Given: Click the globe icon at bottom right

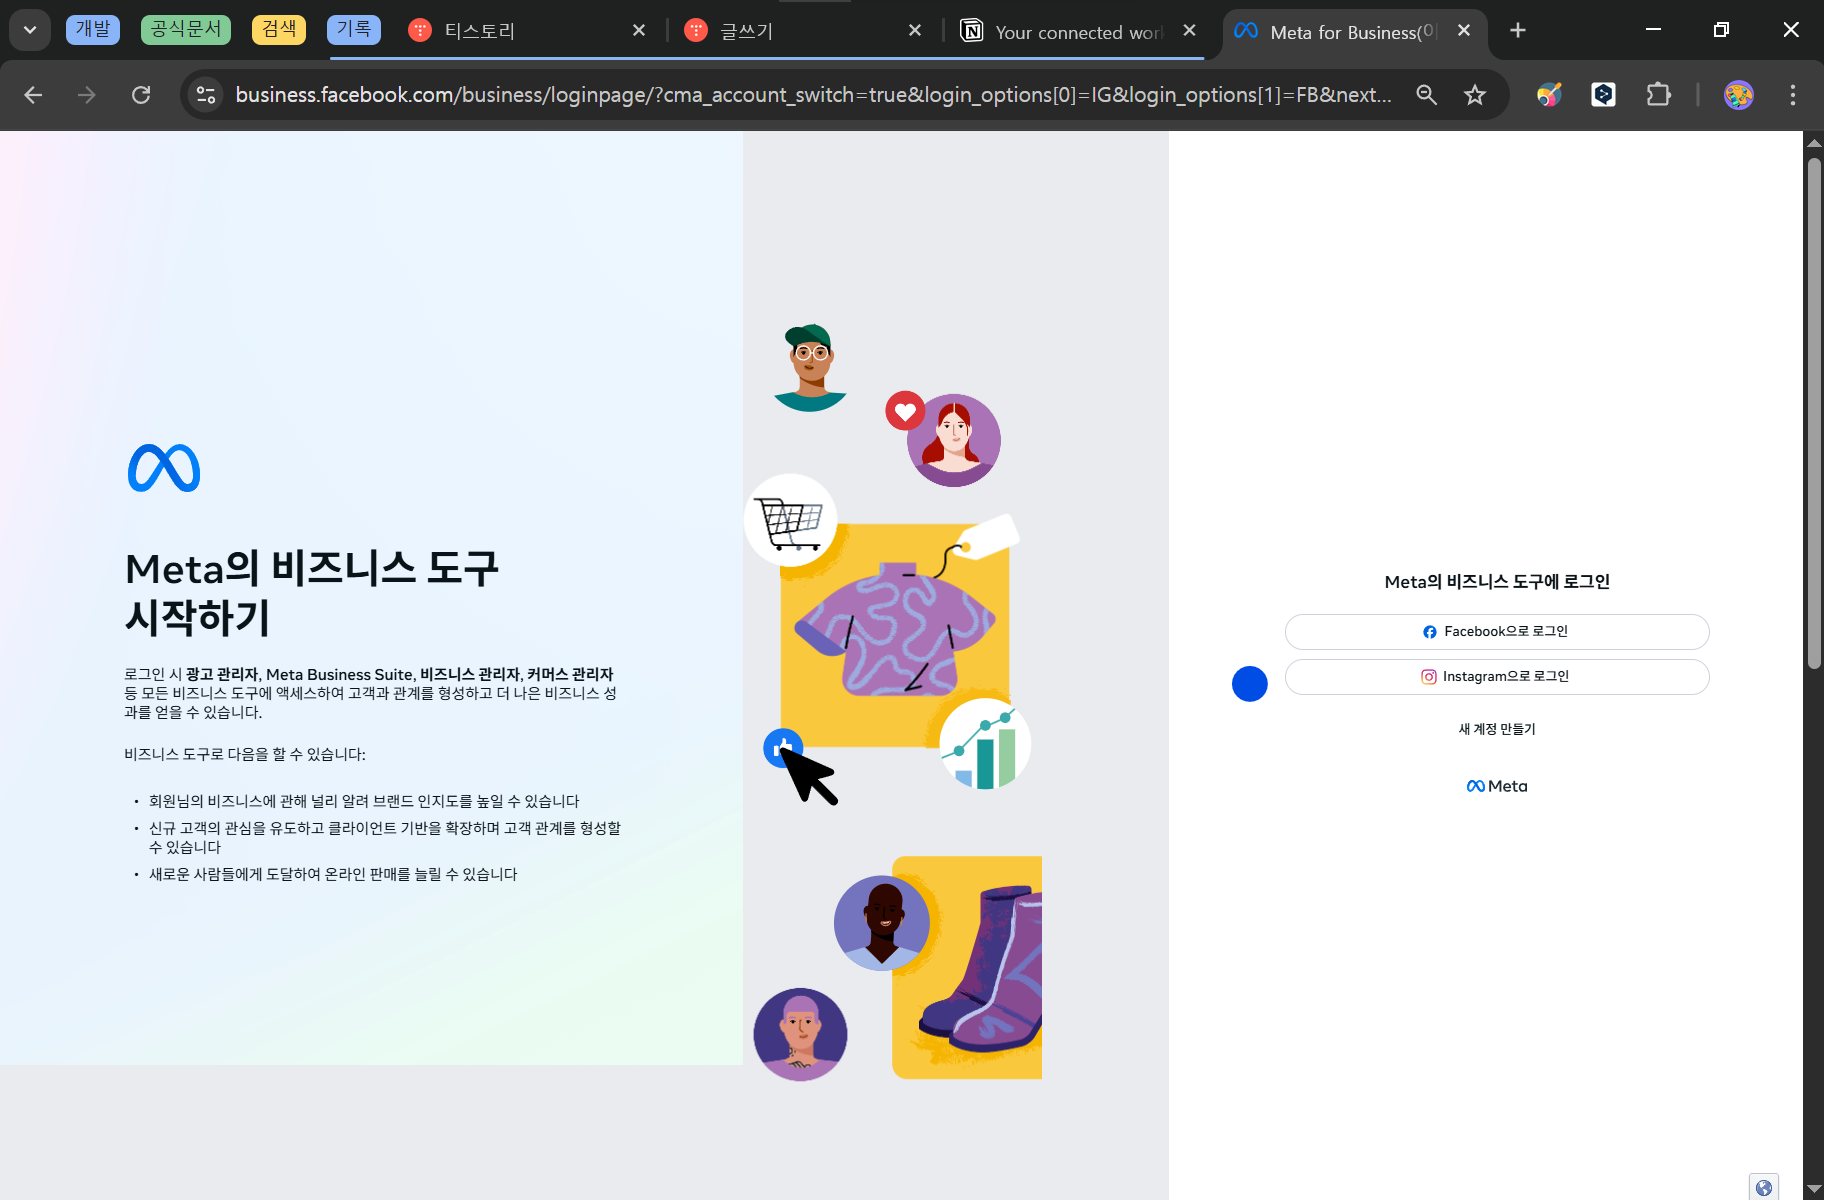Looking at the screenshot, I should click(x=1764, y=1187).
